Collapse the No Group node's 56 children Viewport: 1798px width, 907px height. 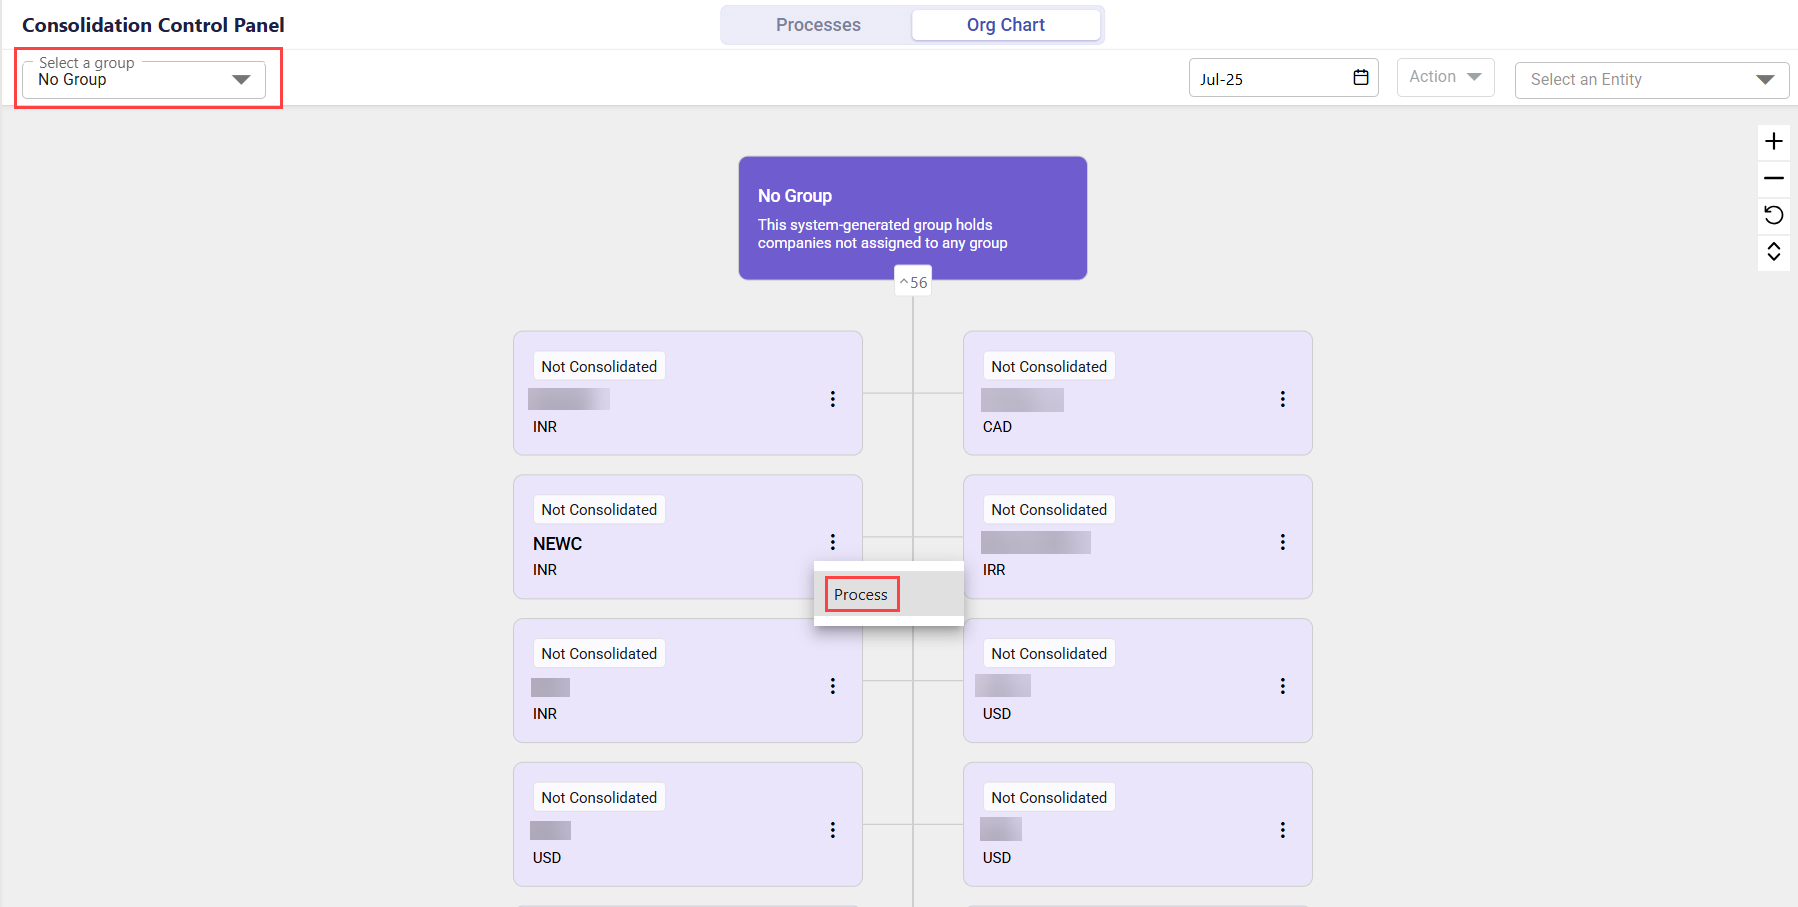[x=913, y=282]
